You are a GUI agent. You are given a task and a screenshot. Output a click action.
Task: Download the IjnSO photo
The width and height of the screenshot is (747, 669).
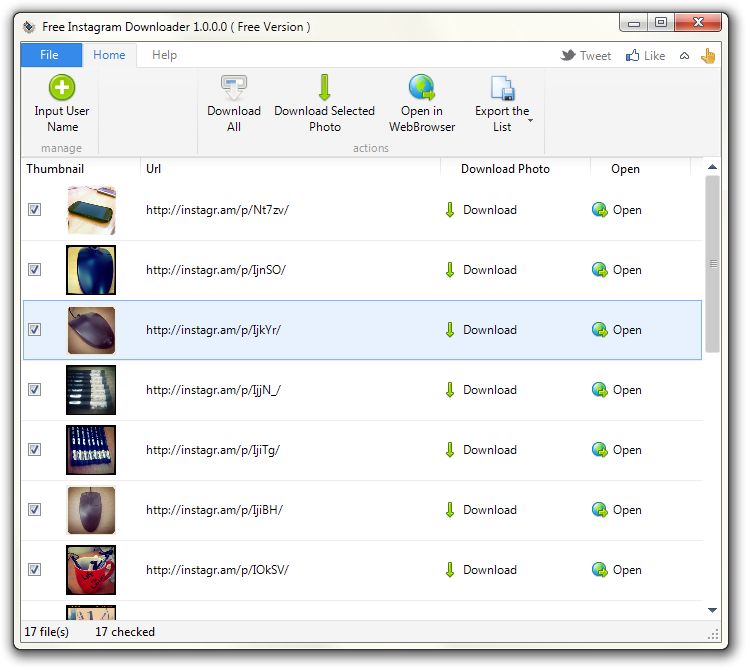[x=480, y=270]
